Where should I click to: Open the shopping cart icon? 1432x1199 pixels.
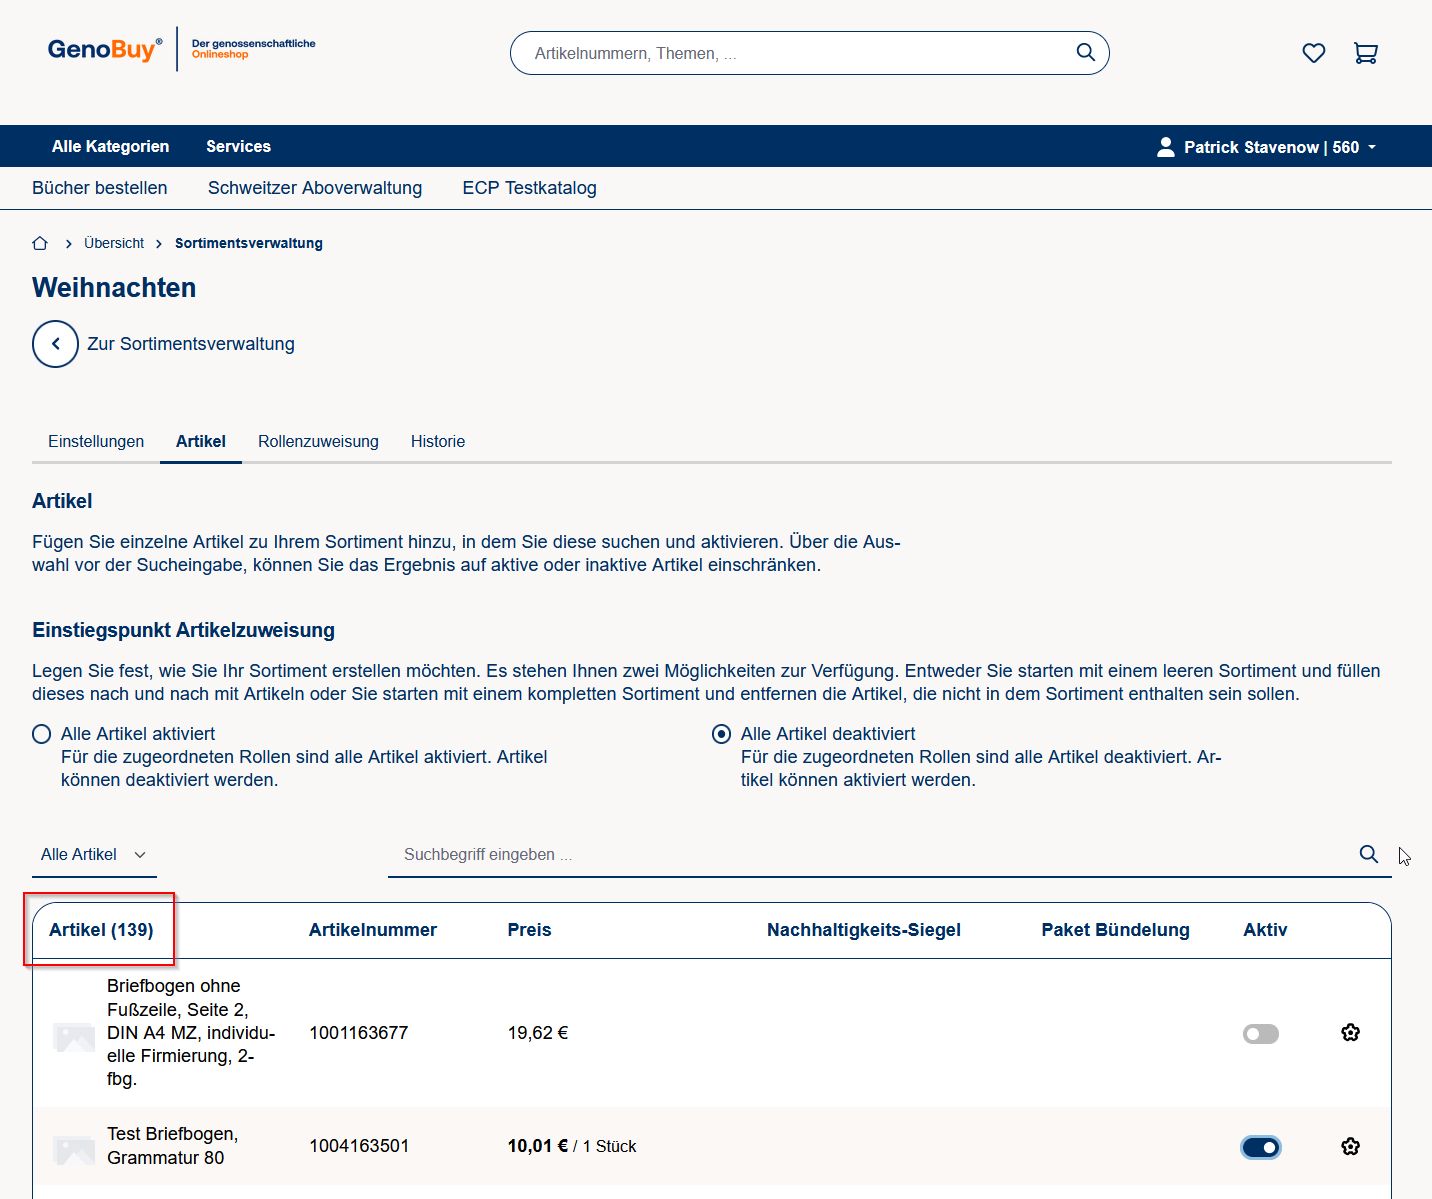click(x=1365, y=53)
